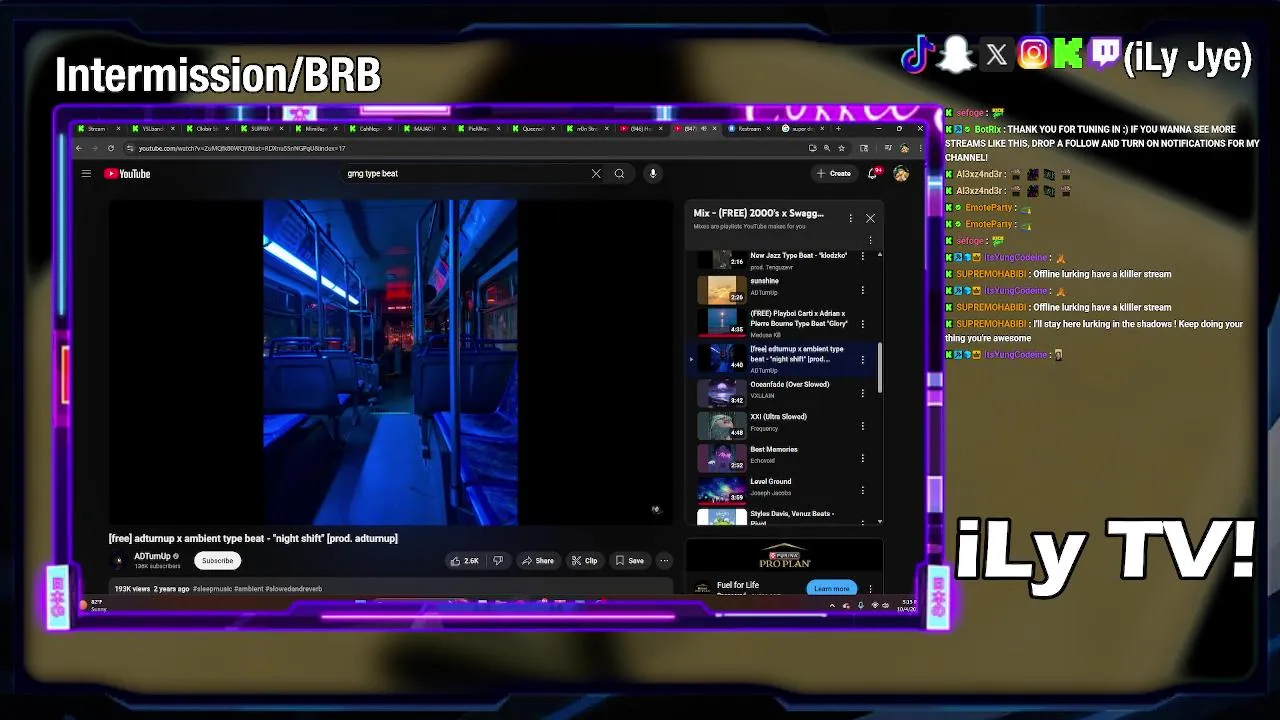The width and height of the screenshot is (1280, 720).
Task: Click the search magnifier button
Action: 620,174
